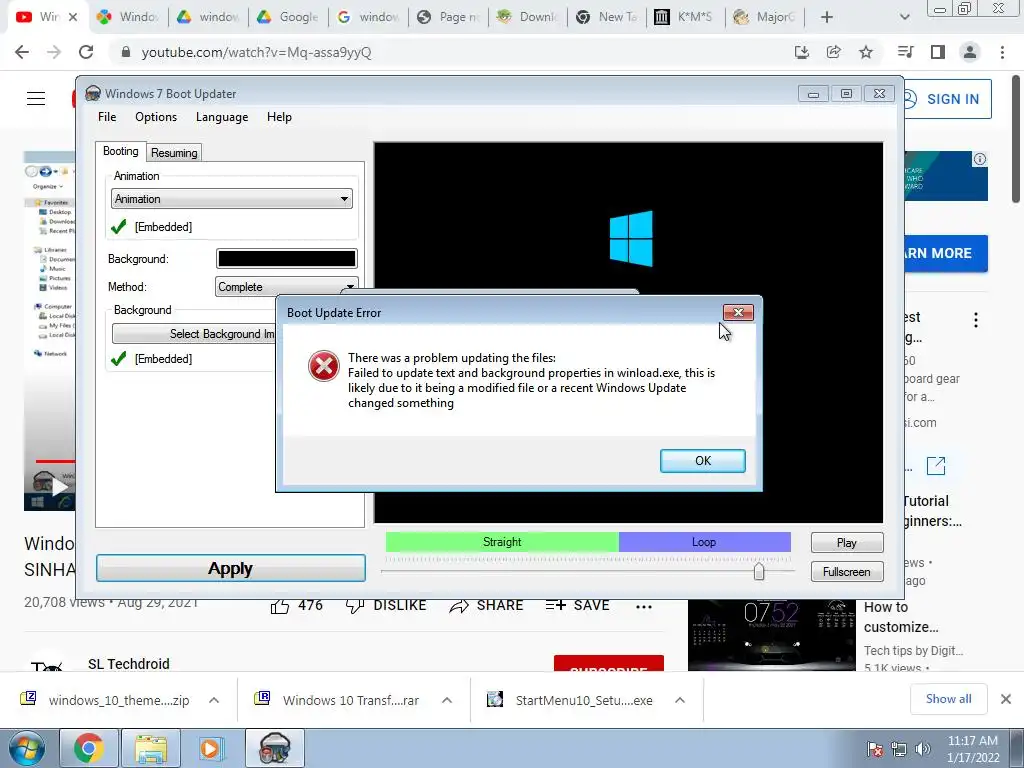
Task: Close the downloads bar
Action: pyautogui.click(x=1006, y=699)
